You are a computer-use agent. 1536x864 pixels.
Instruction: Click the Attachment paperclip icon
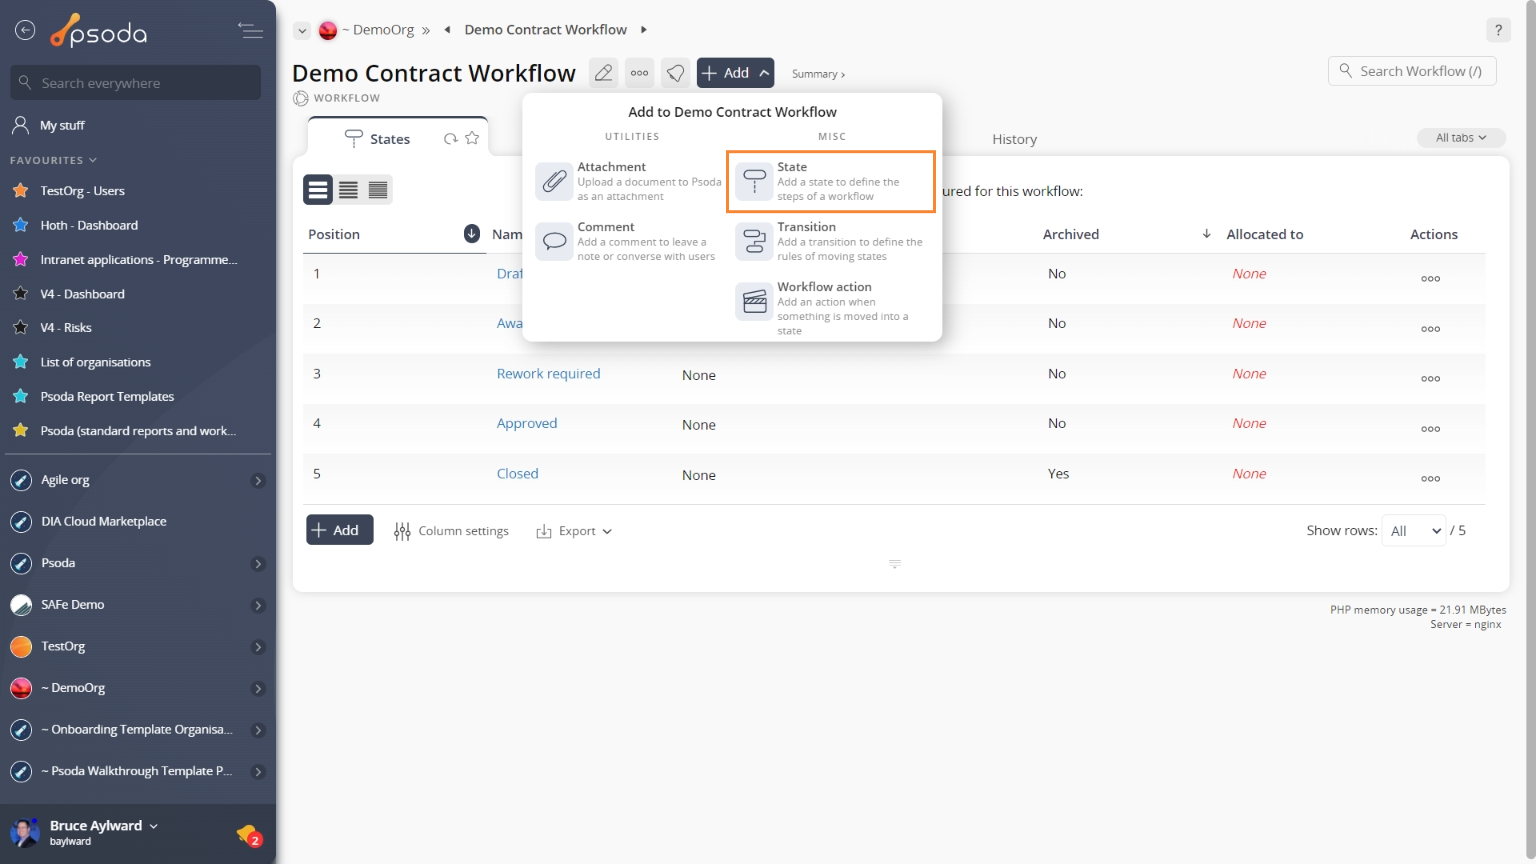click(x=554, y=181)
